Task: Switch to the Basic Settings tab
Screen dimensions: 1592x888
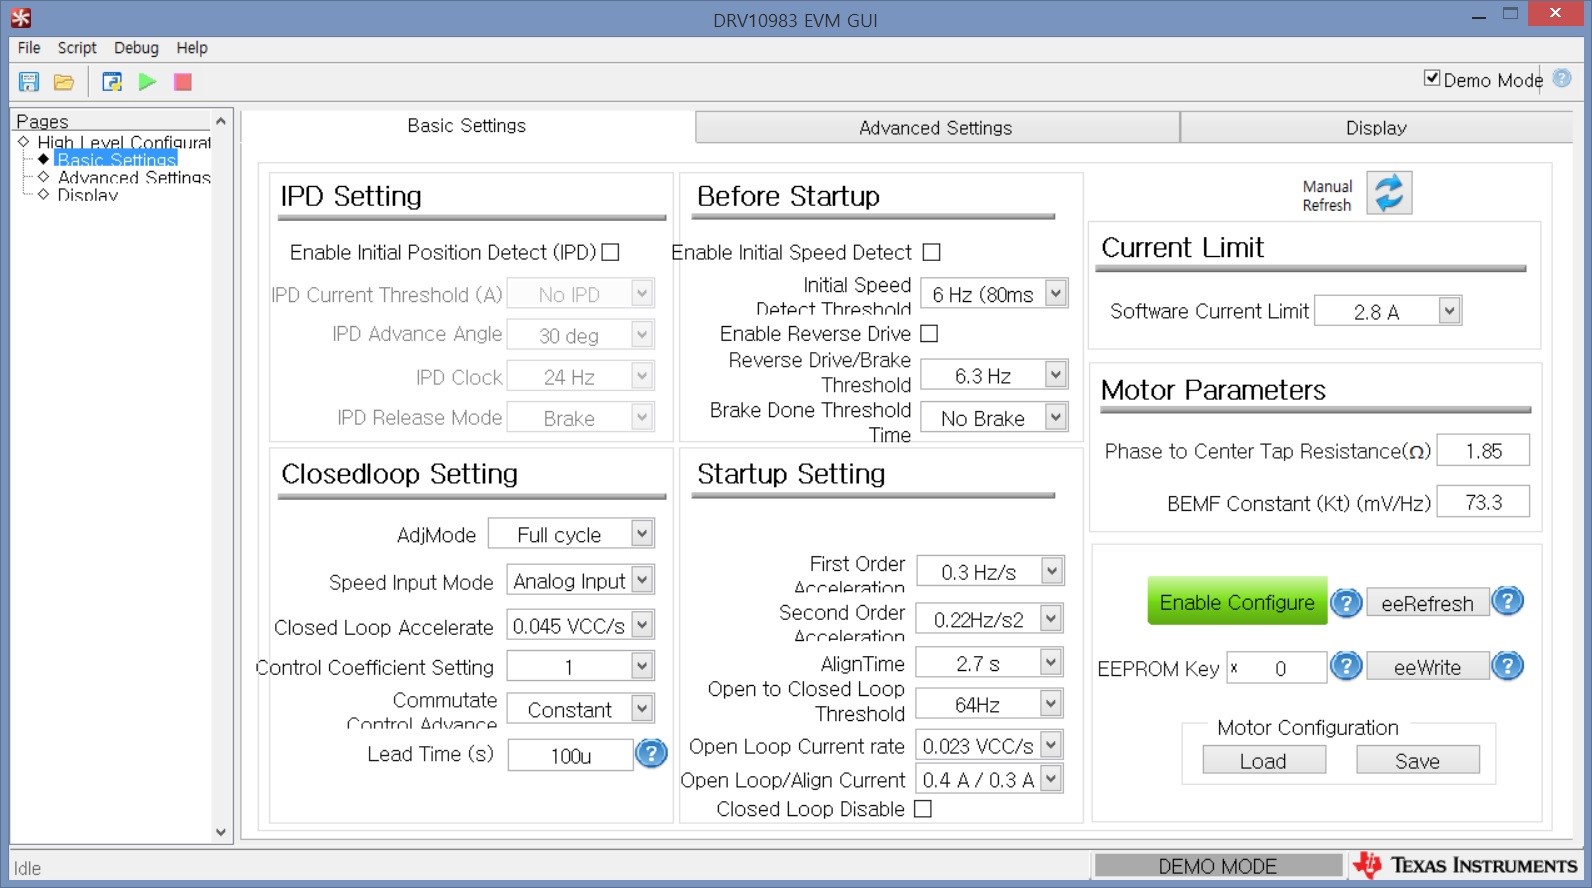Action: [x=466, y=125]
